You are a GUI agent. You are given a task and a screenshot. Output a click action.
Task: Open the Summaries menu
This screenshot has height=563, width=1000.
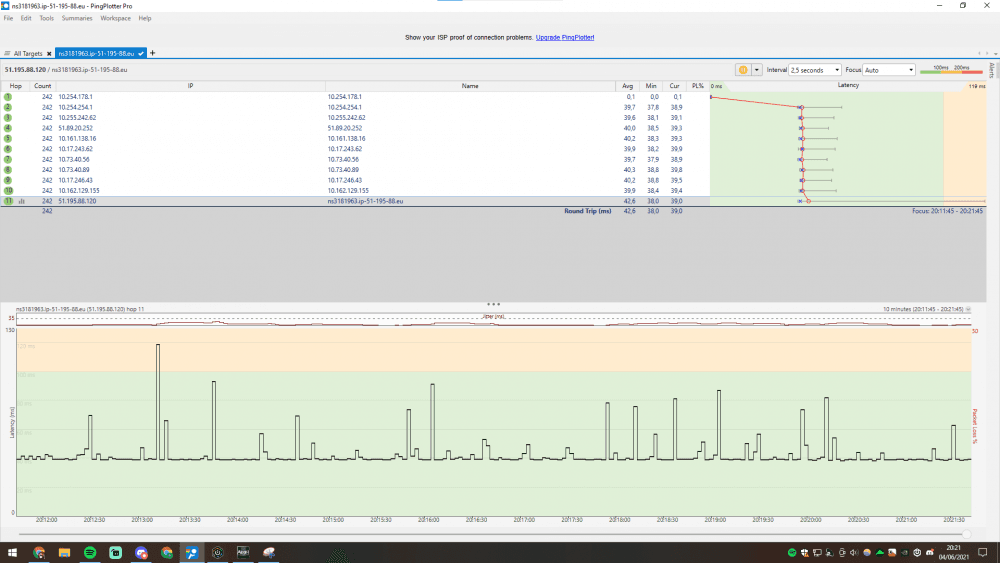pos(77,18)
